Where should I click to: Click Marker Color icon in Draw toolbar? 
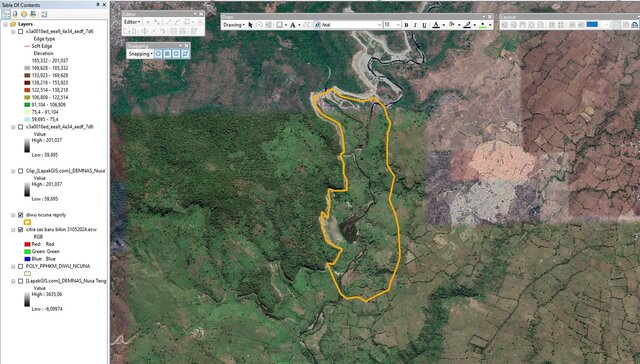pyautogui.click(x=483, y=25)
